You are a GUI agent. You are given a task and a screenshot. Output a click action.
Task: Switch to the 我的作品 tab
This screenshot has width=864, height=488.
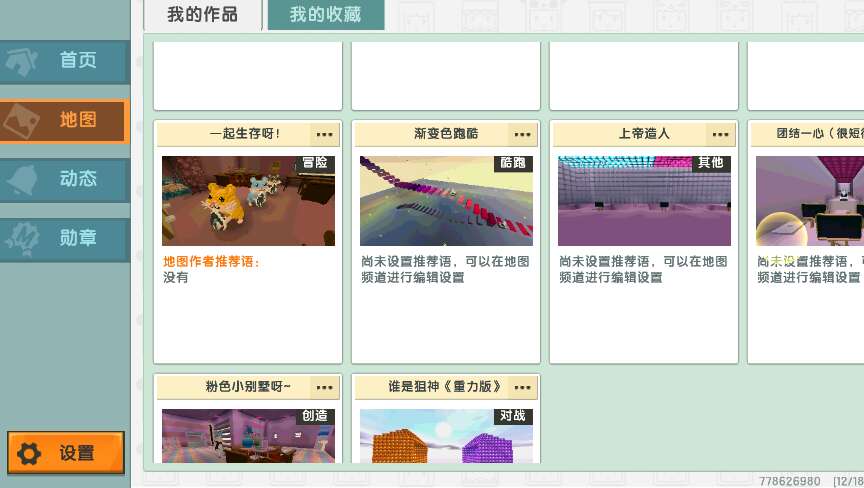coord(203,14)
